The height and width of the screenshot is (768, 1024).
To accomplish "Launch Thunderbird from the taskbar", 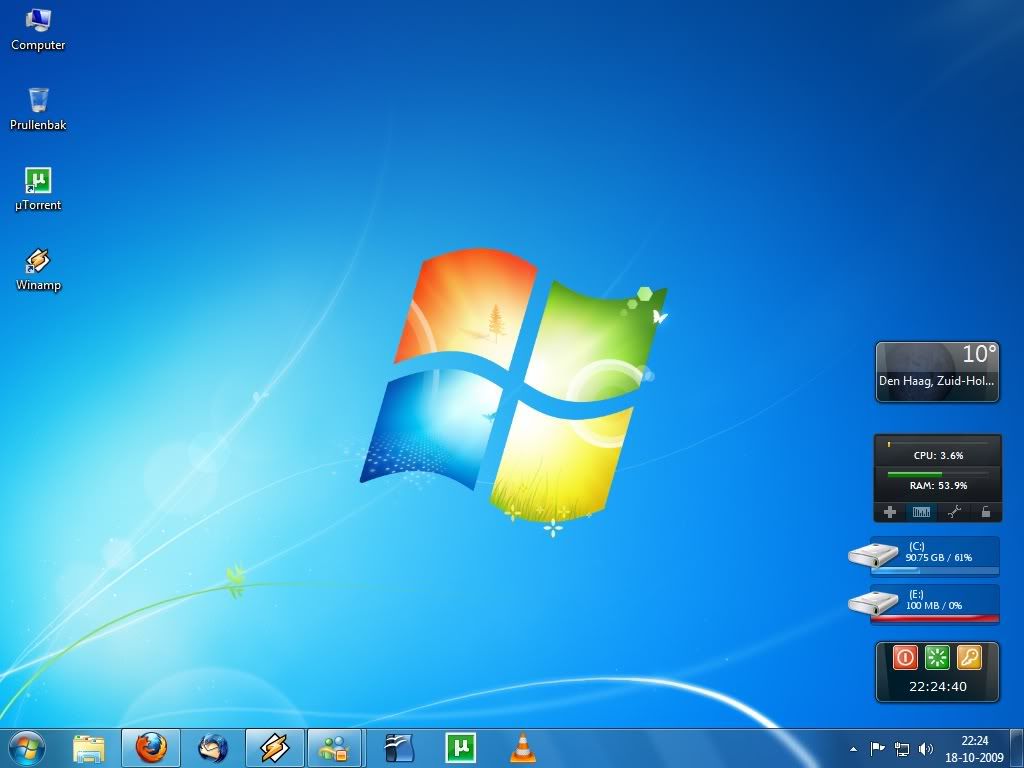I will (x=213, y=748).
